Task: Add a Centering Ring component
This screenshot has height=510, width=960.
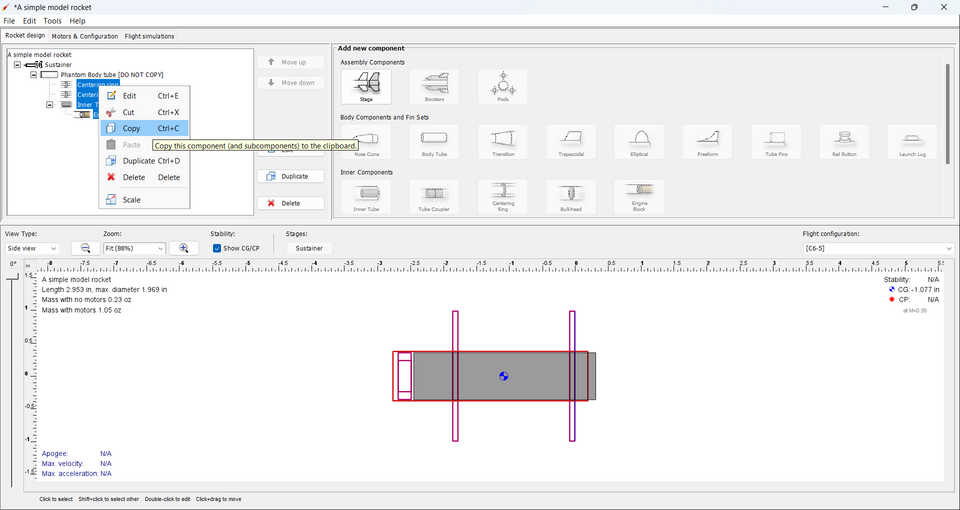Action: point(503,197)
